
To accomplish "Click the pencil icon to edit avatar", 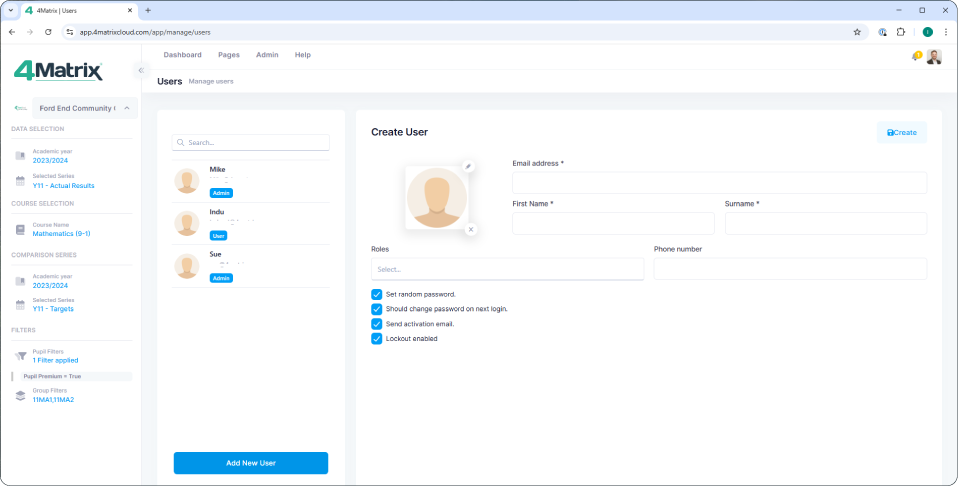I will 468,166.
